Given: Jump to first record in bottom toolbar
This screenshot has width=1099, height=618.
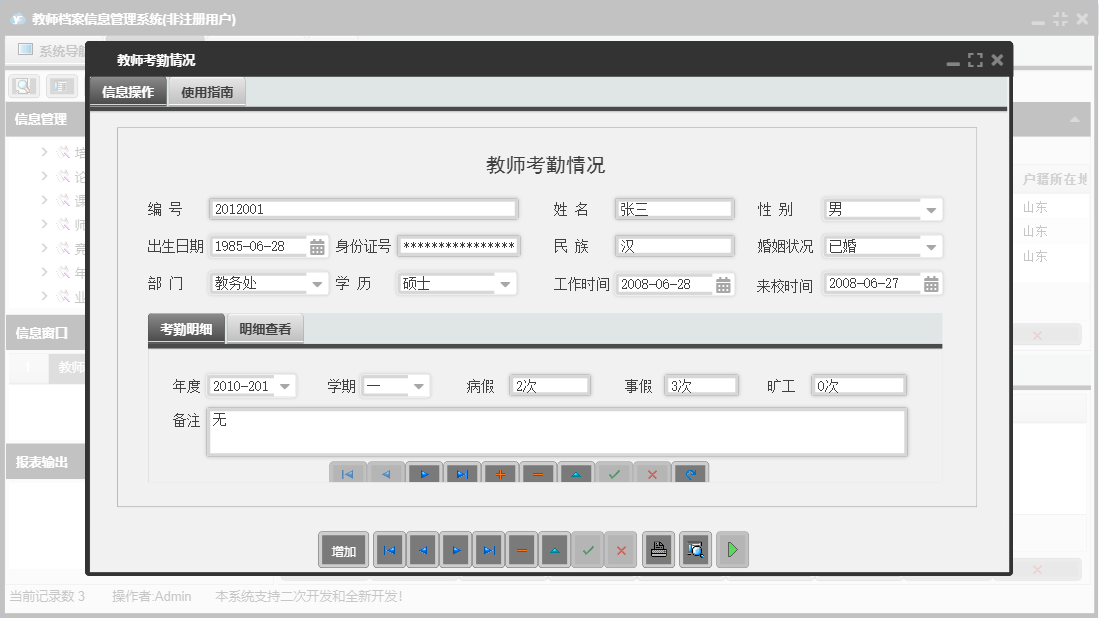Looking at the screenshot, I should [x=389, y=551].
